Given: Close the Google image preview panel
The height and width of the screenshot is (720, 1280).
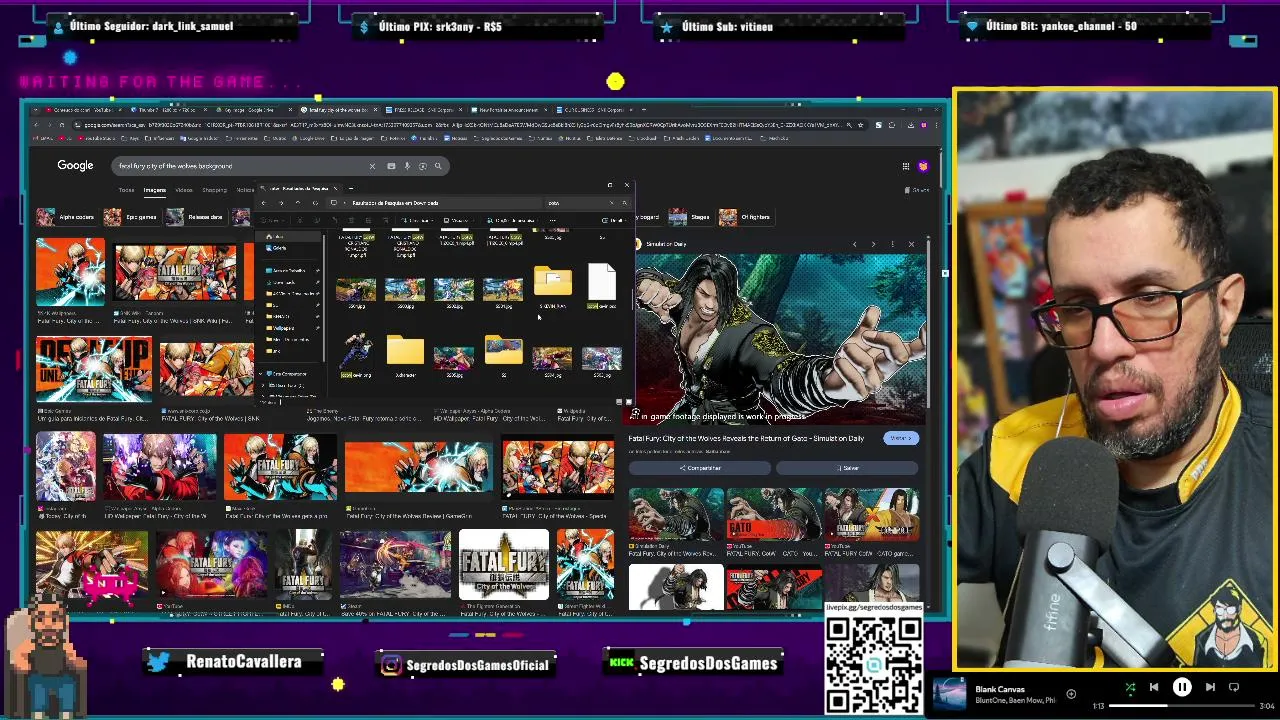Looking at the screenshot, I should [x=911, y=244].
